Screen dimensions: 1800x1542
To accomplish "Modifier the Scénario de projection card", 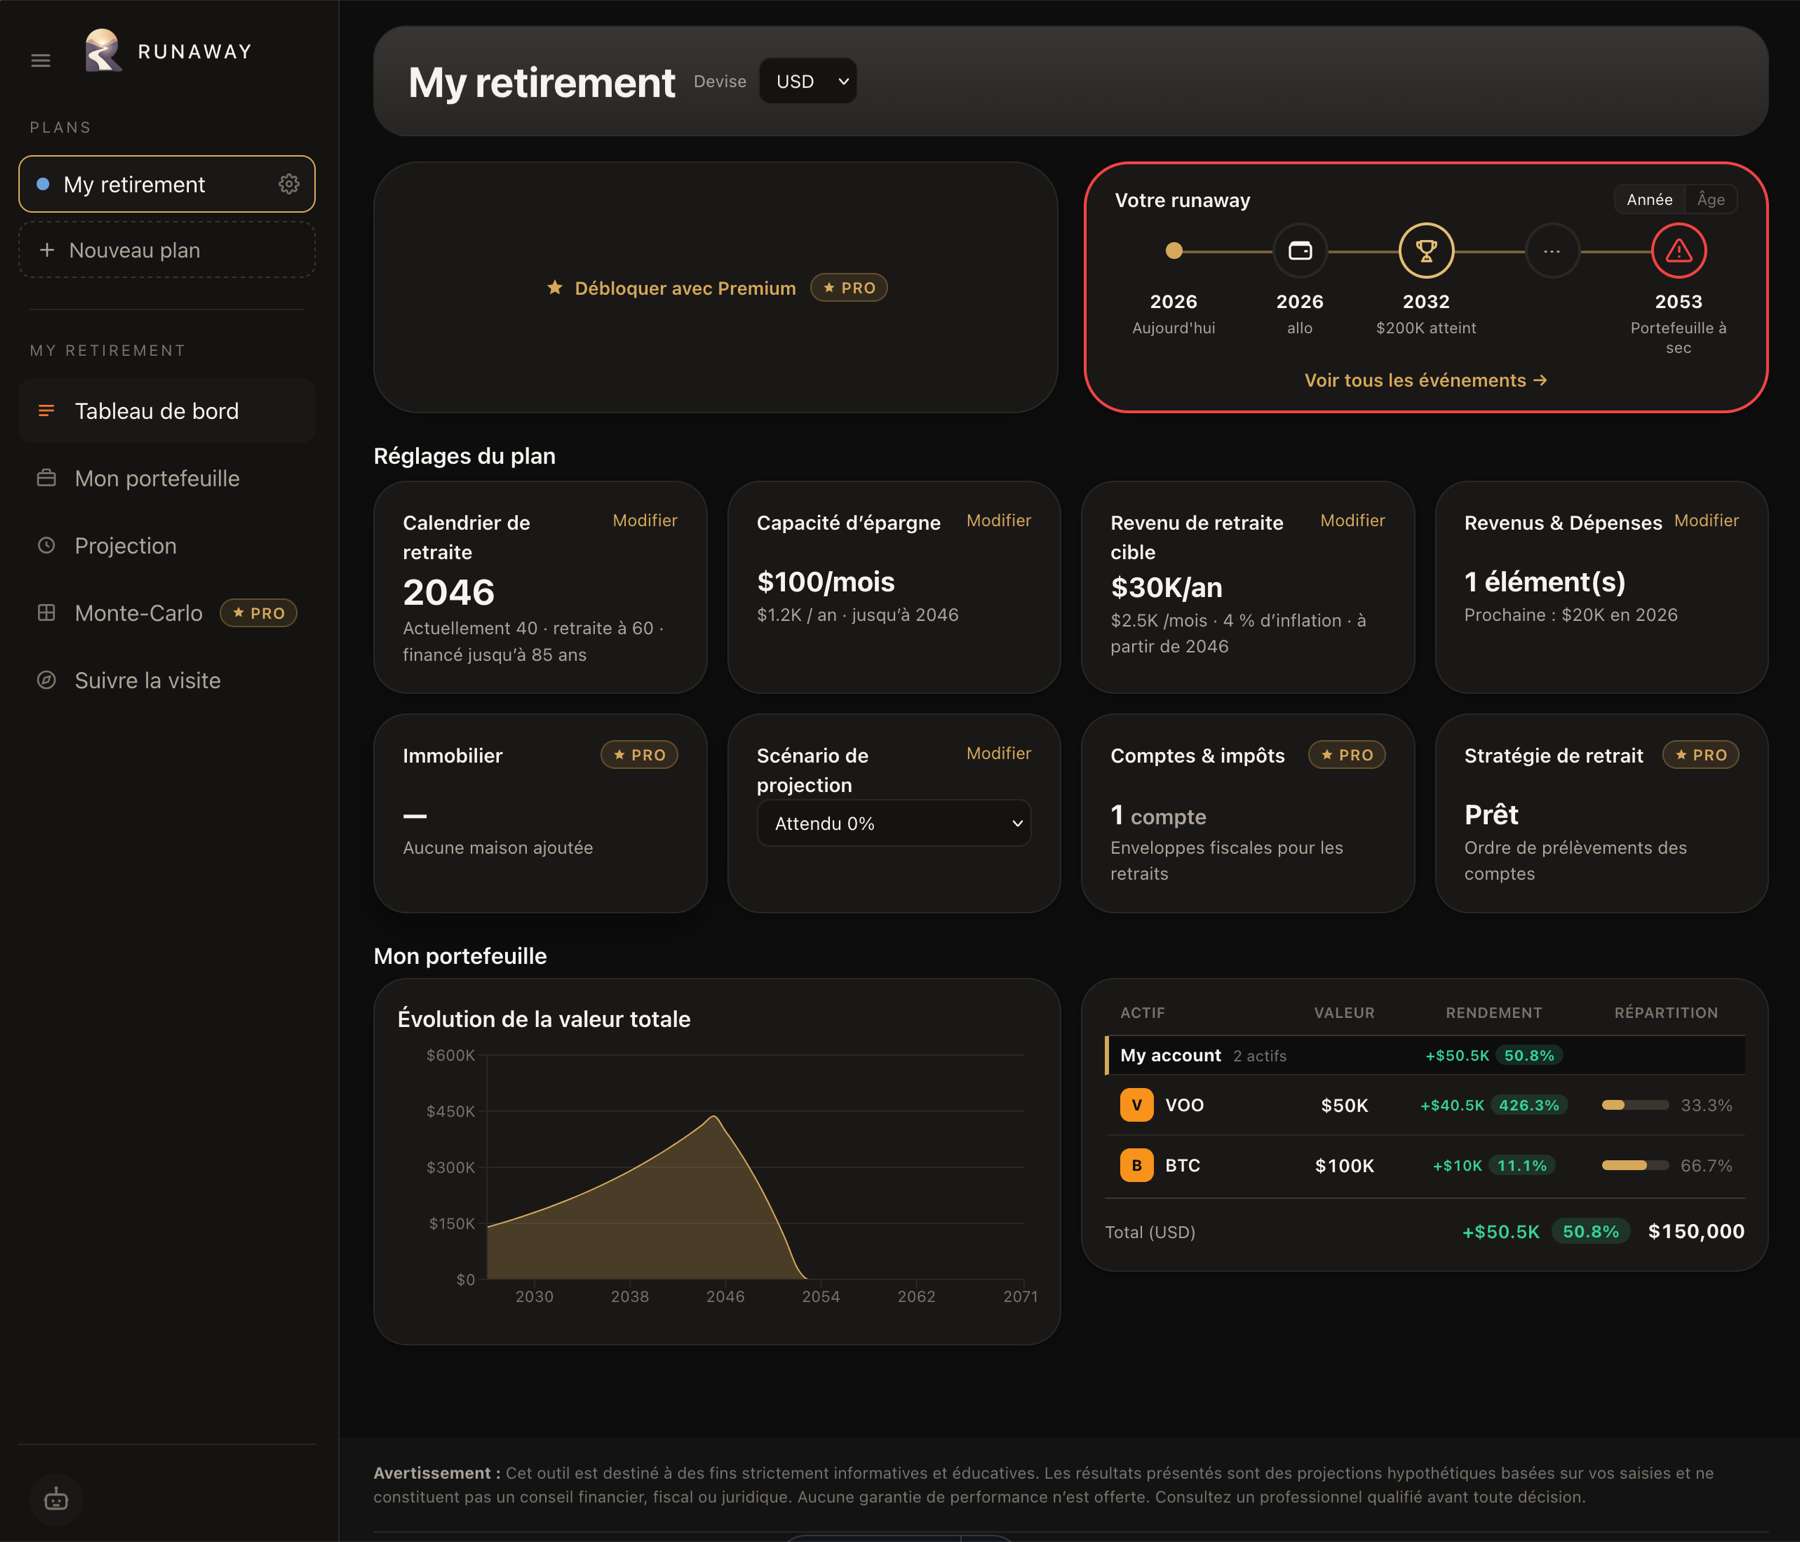I will 998,753.
